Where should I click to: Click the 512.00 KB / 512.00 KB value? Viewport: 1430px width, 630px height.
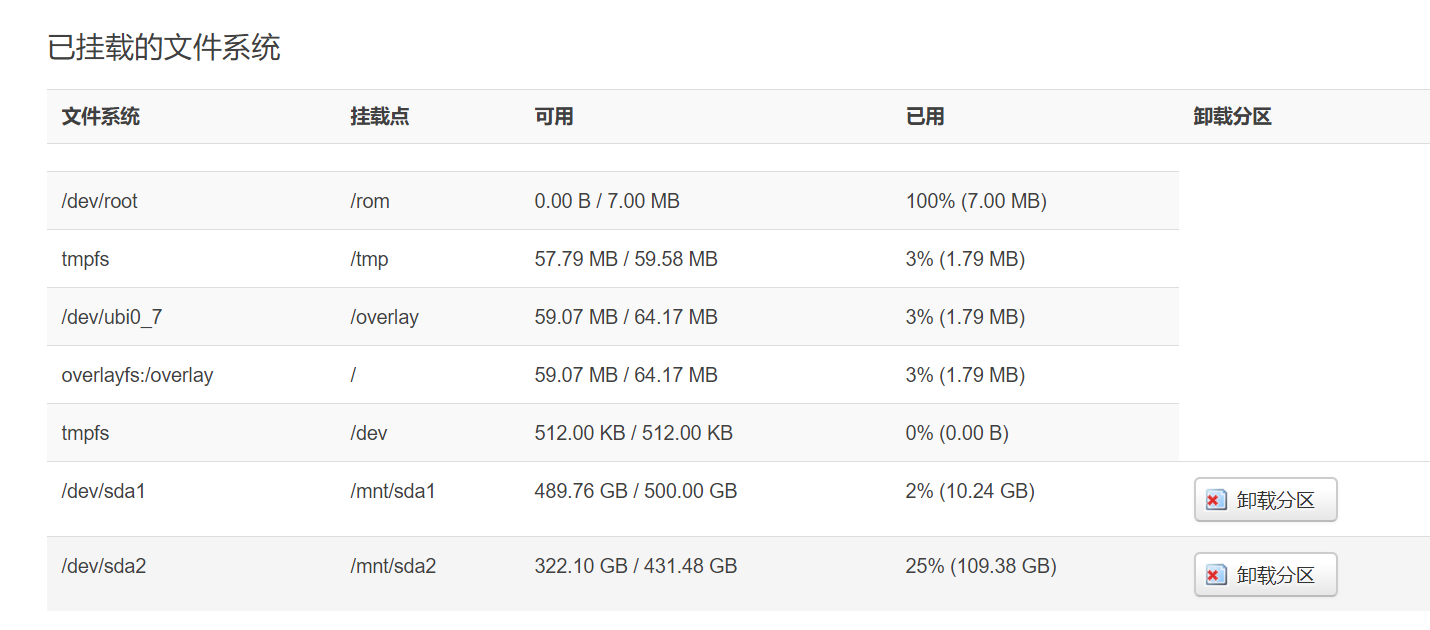[x=634, y=433]
